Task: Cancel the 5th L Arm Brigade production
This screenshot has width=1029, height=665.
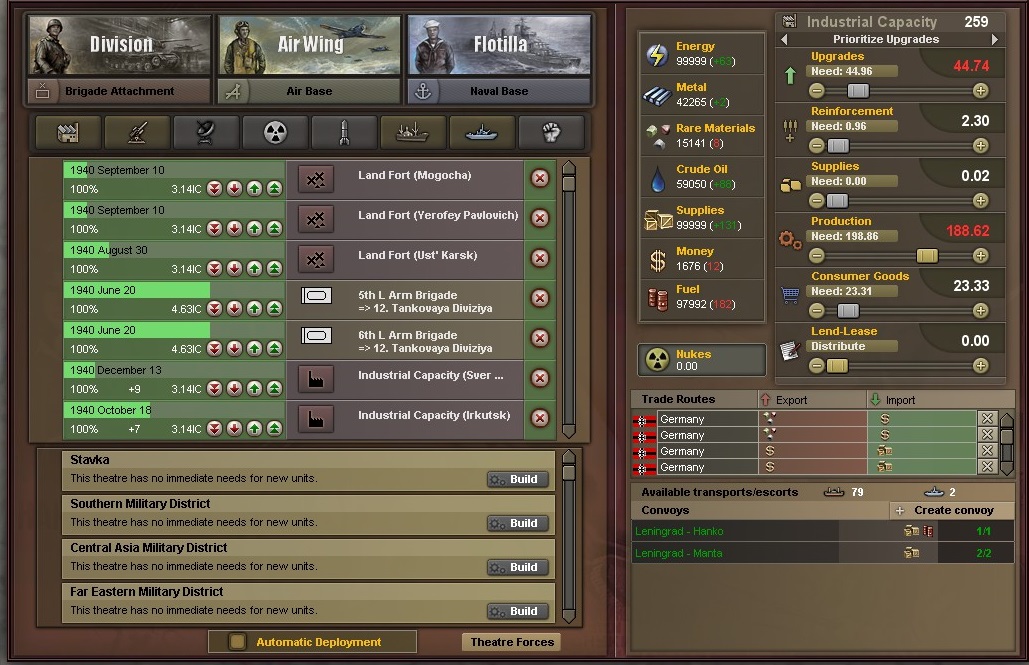Action: (x=539, y=298)
